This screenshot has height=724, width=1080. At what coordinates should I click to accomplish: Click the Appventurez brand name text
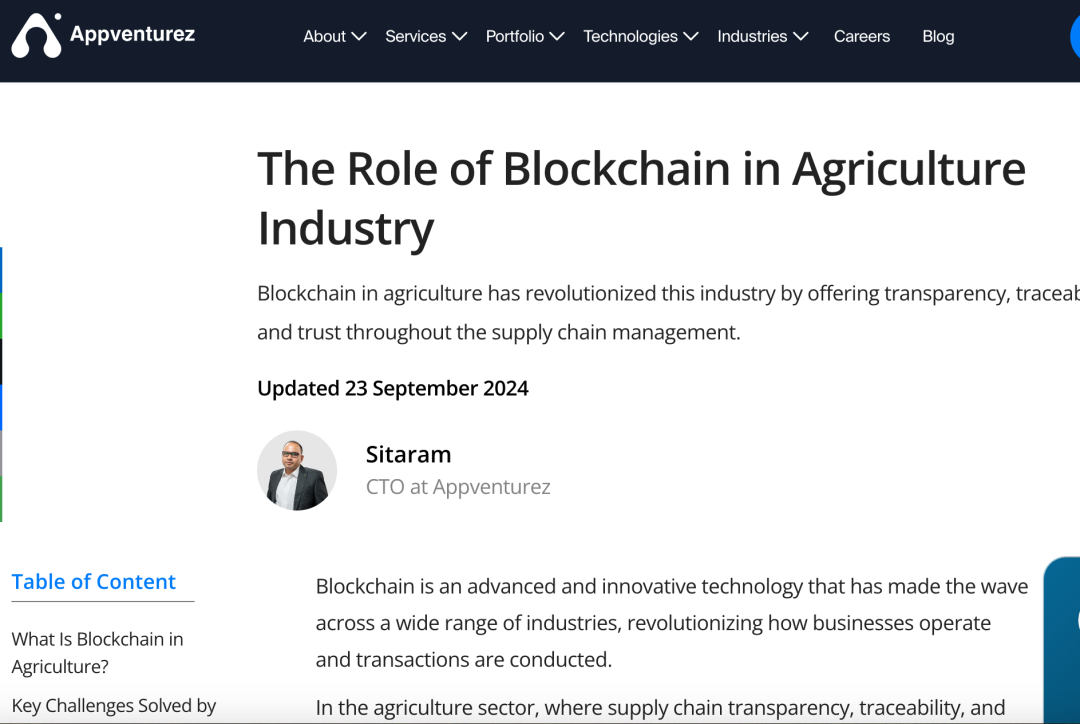(132, 34)
